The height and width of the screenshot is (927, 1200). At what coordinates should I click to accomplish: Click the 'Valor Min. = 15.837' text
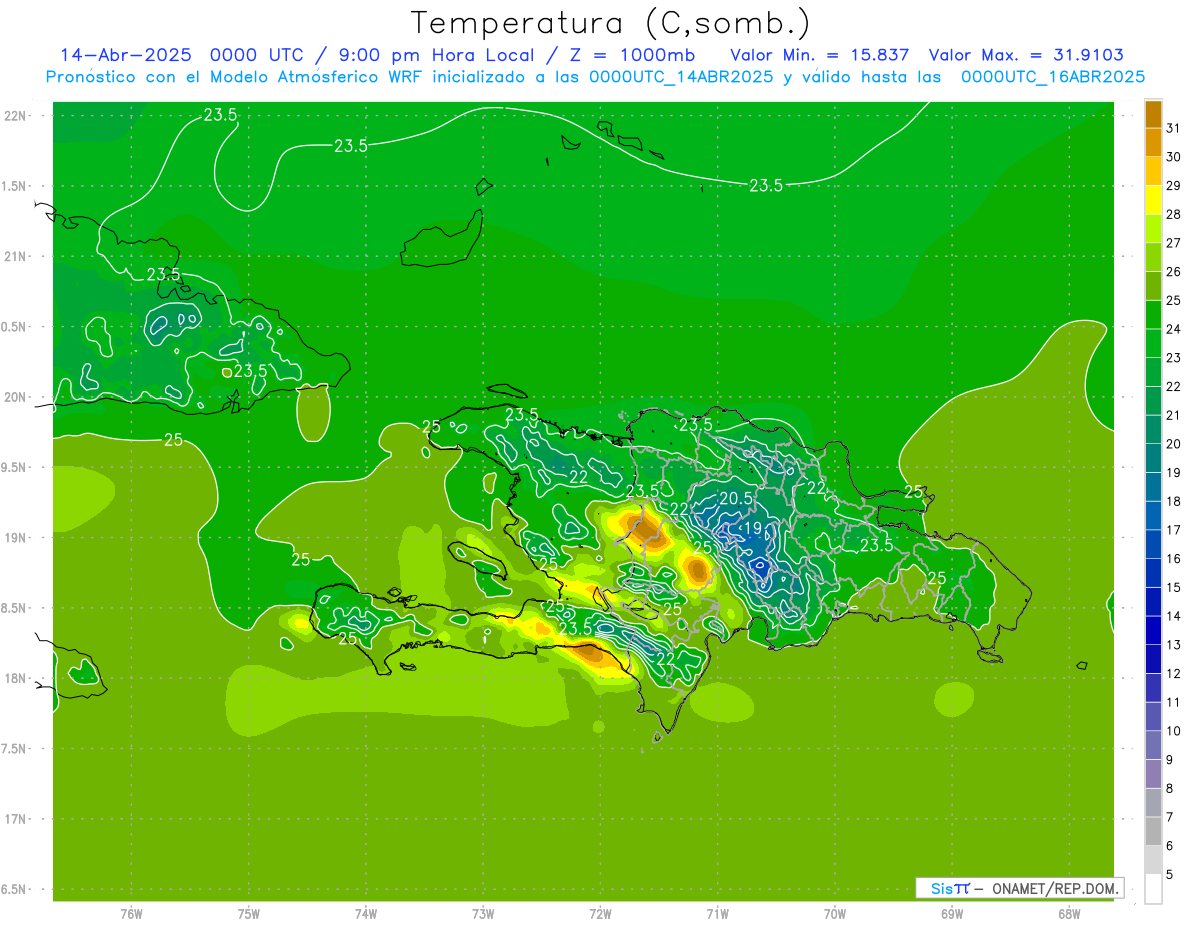(x=819, y=55)
